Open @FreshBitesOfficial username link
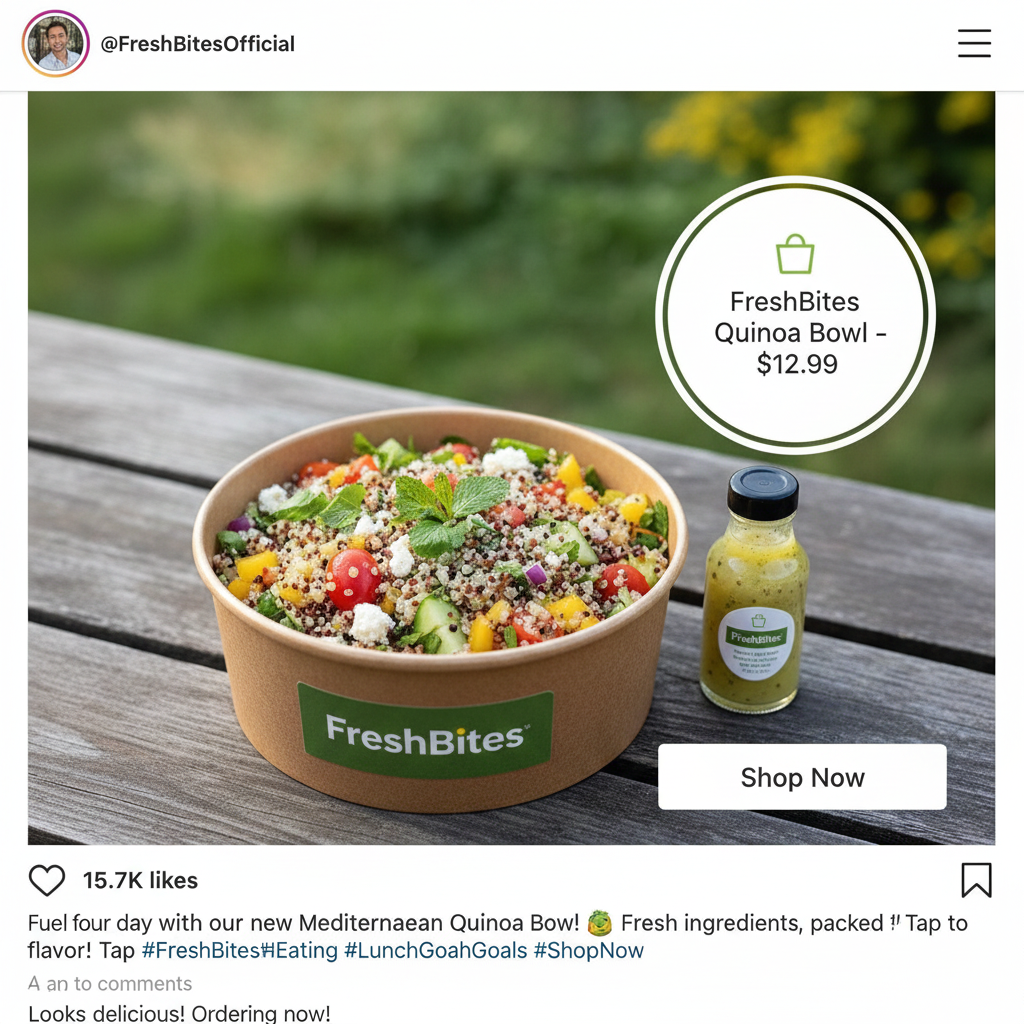The width and height of the screenshot is (1024, 1024). pos(197,44)
